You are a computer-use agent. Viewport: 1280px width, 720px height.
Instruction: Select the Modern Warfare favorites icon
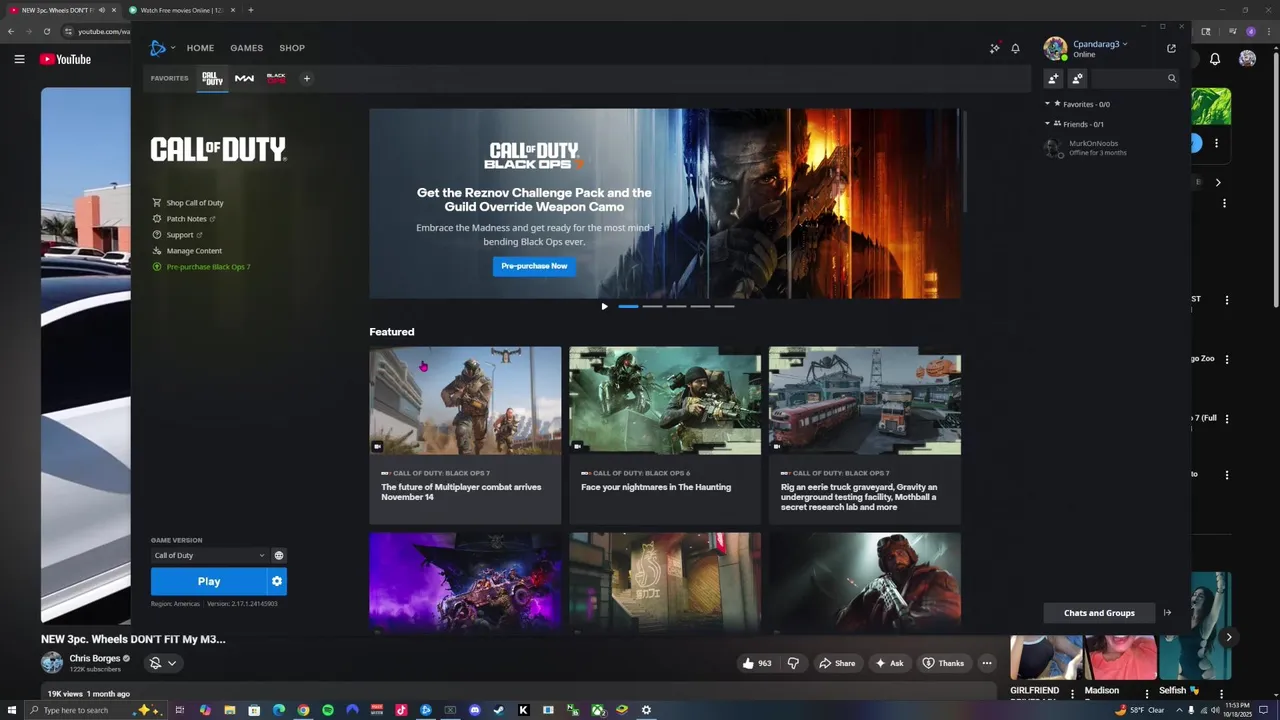tap(244, 78)
